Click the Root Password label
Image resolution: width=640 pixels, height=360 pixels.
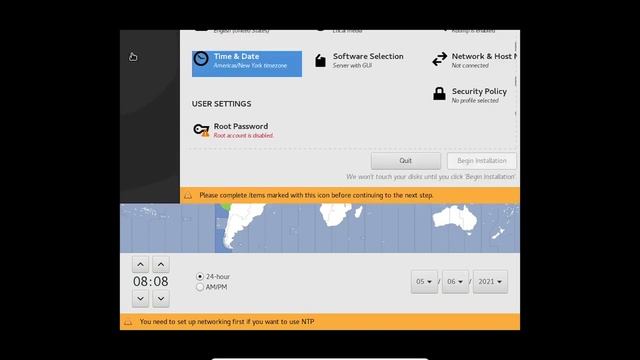[241, 126]
